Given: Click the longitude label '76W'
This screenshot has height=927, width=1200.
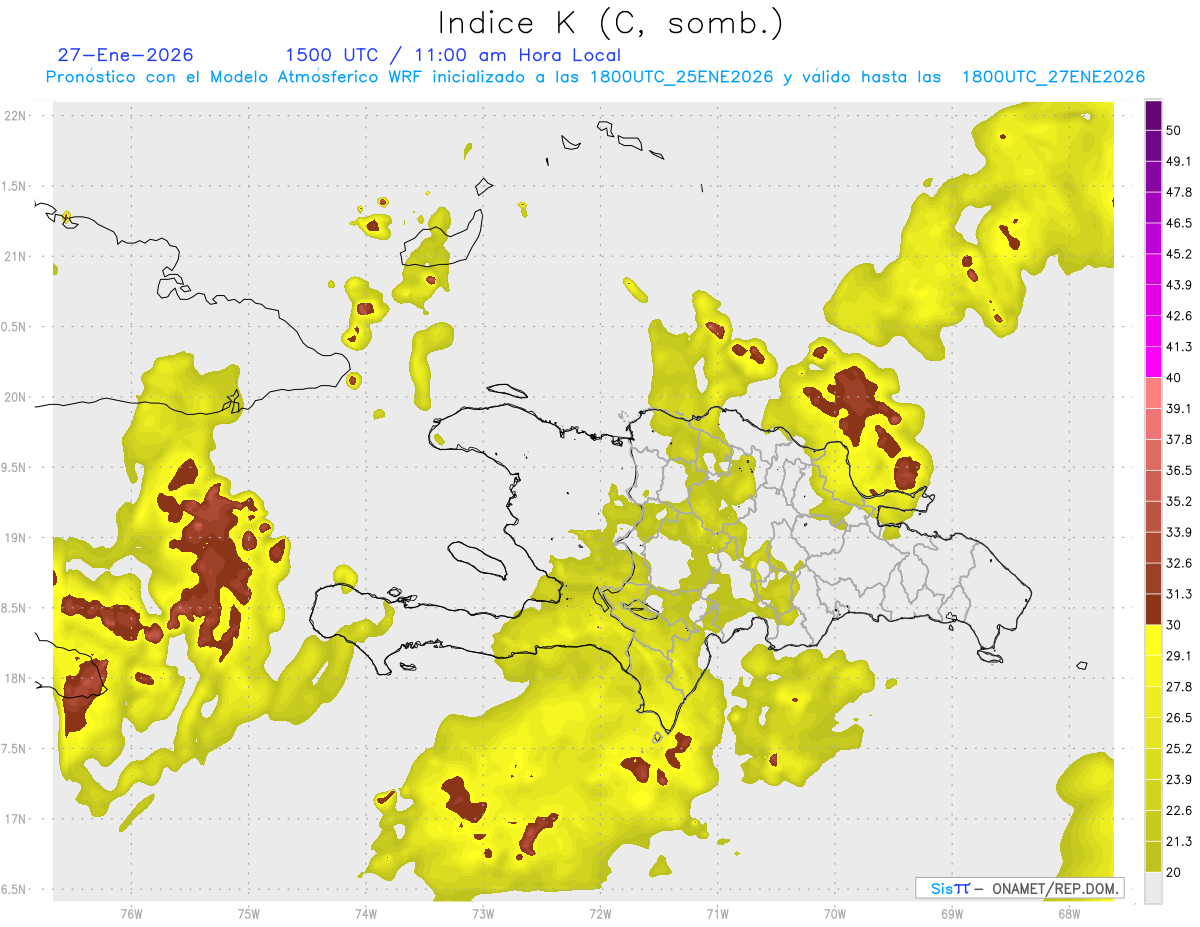Looking at the screenshot, I should (x=131, y=913).
